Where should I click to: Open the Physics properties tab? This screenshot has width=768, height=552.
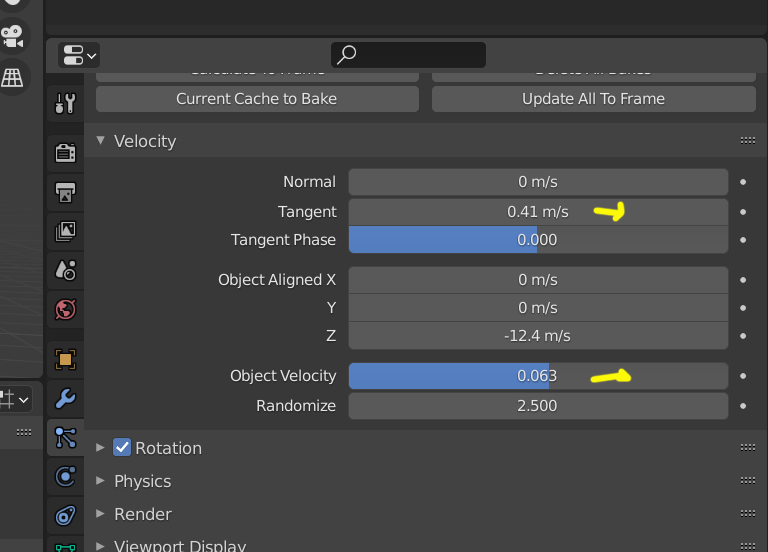tap(65, 476)
